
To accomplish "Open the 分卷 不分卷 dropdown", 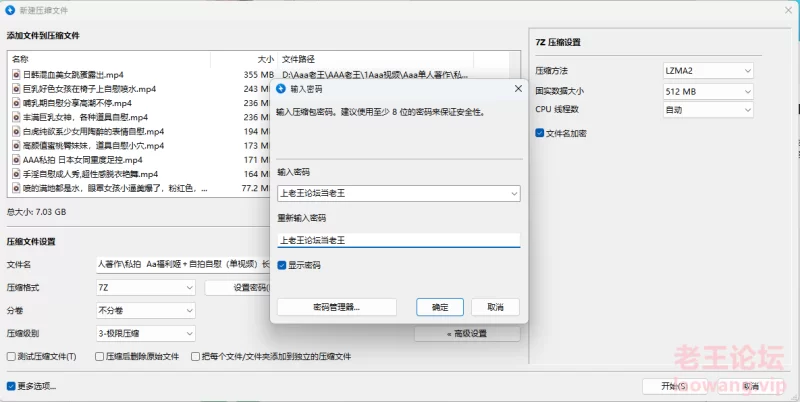I will point(145,310).
